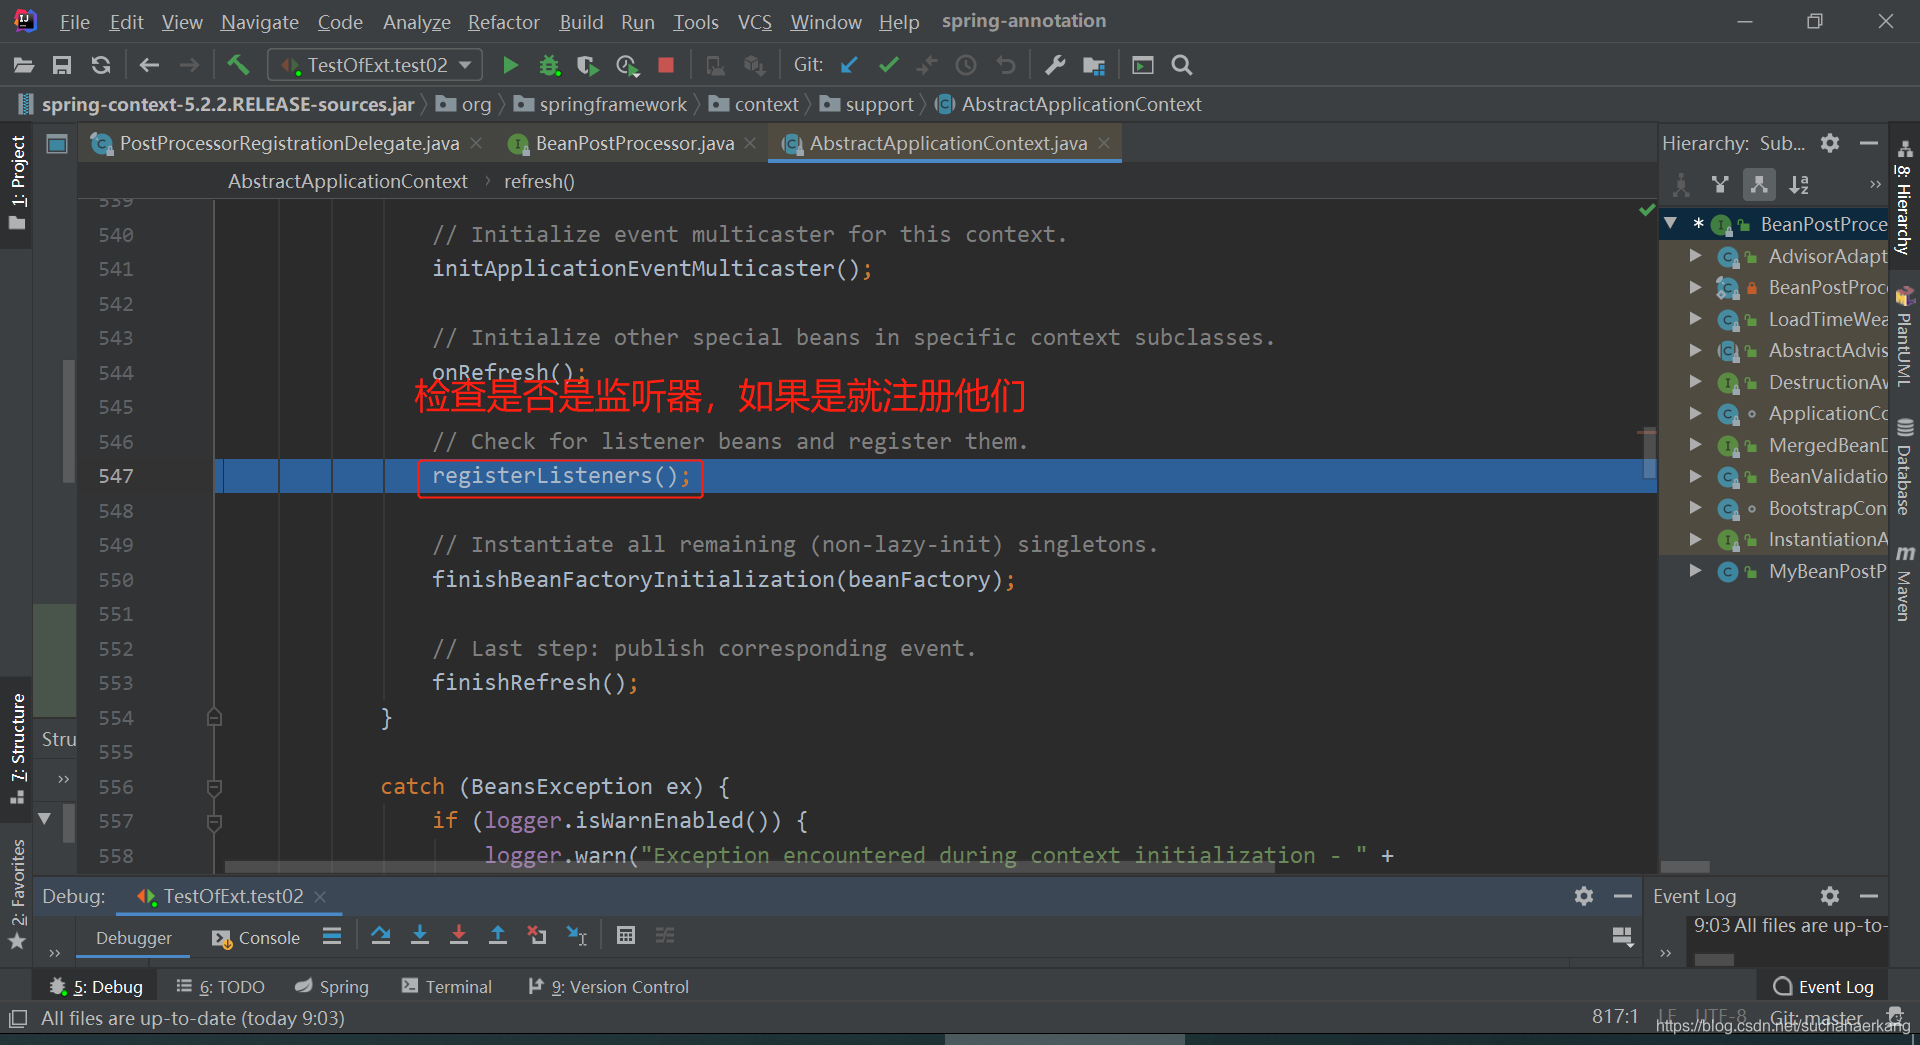Stop the process with the red square
The image size is (1920, 1045).
click(666, 65)
